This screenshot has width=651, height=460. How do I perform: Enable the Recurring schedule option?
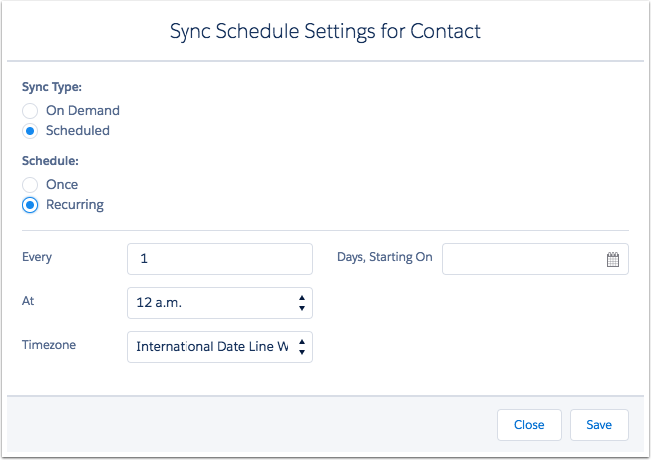click(30, 205)
